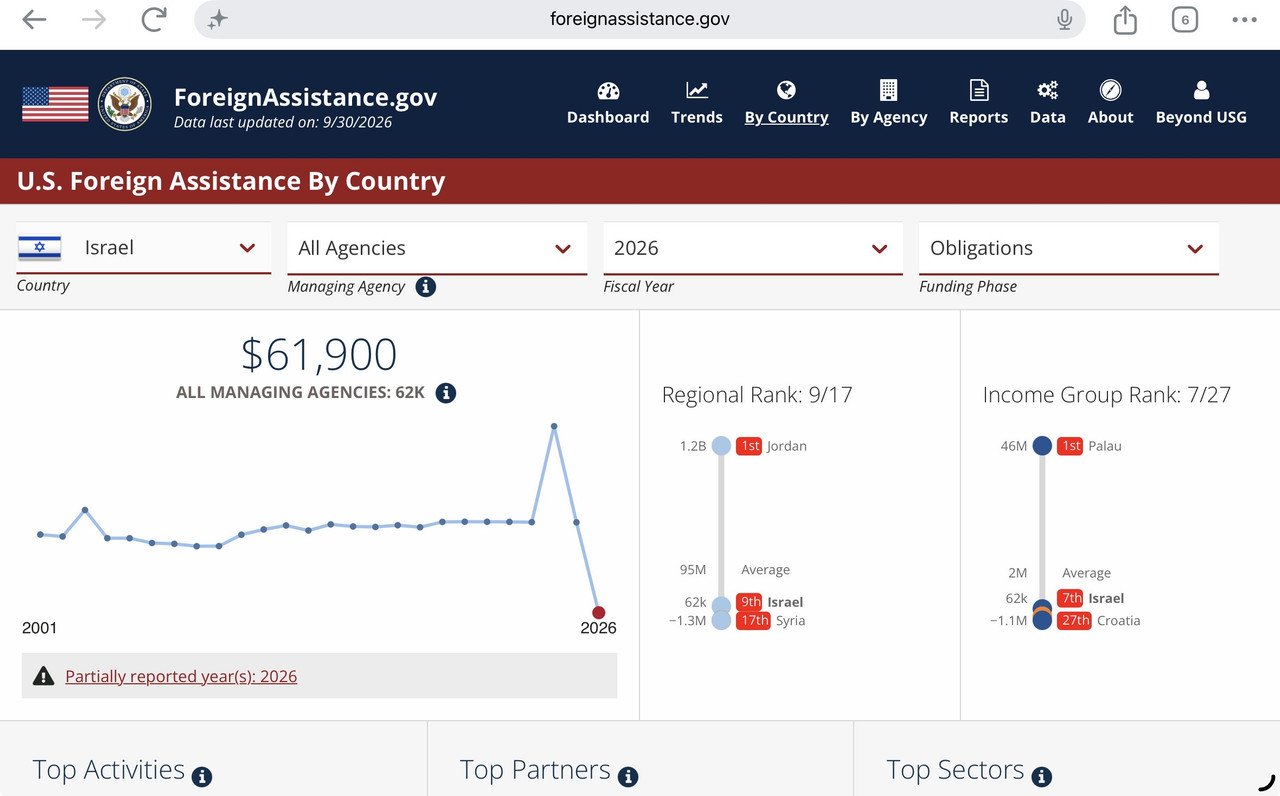Expand the Israel country dropdown
This screenshot has width=1280, height=796.
(144, 248)
